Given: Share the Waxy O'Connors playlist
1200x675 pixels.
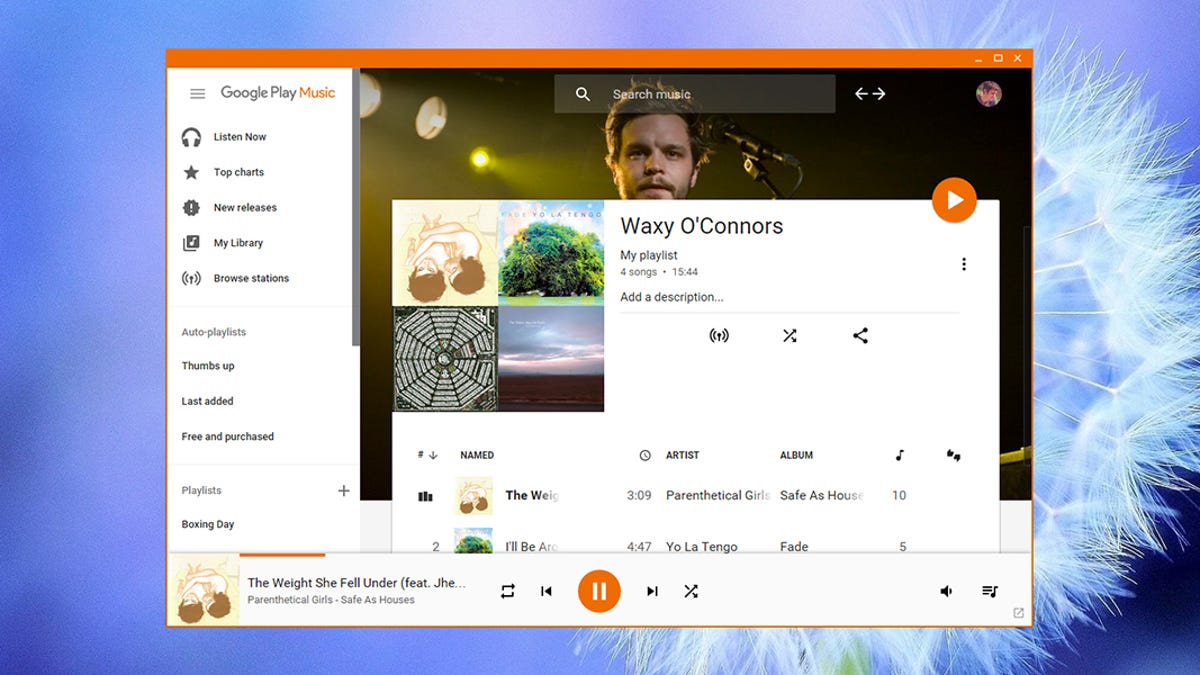Looking at the screenshot, I should (860, 336).
